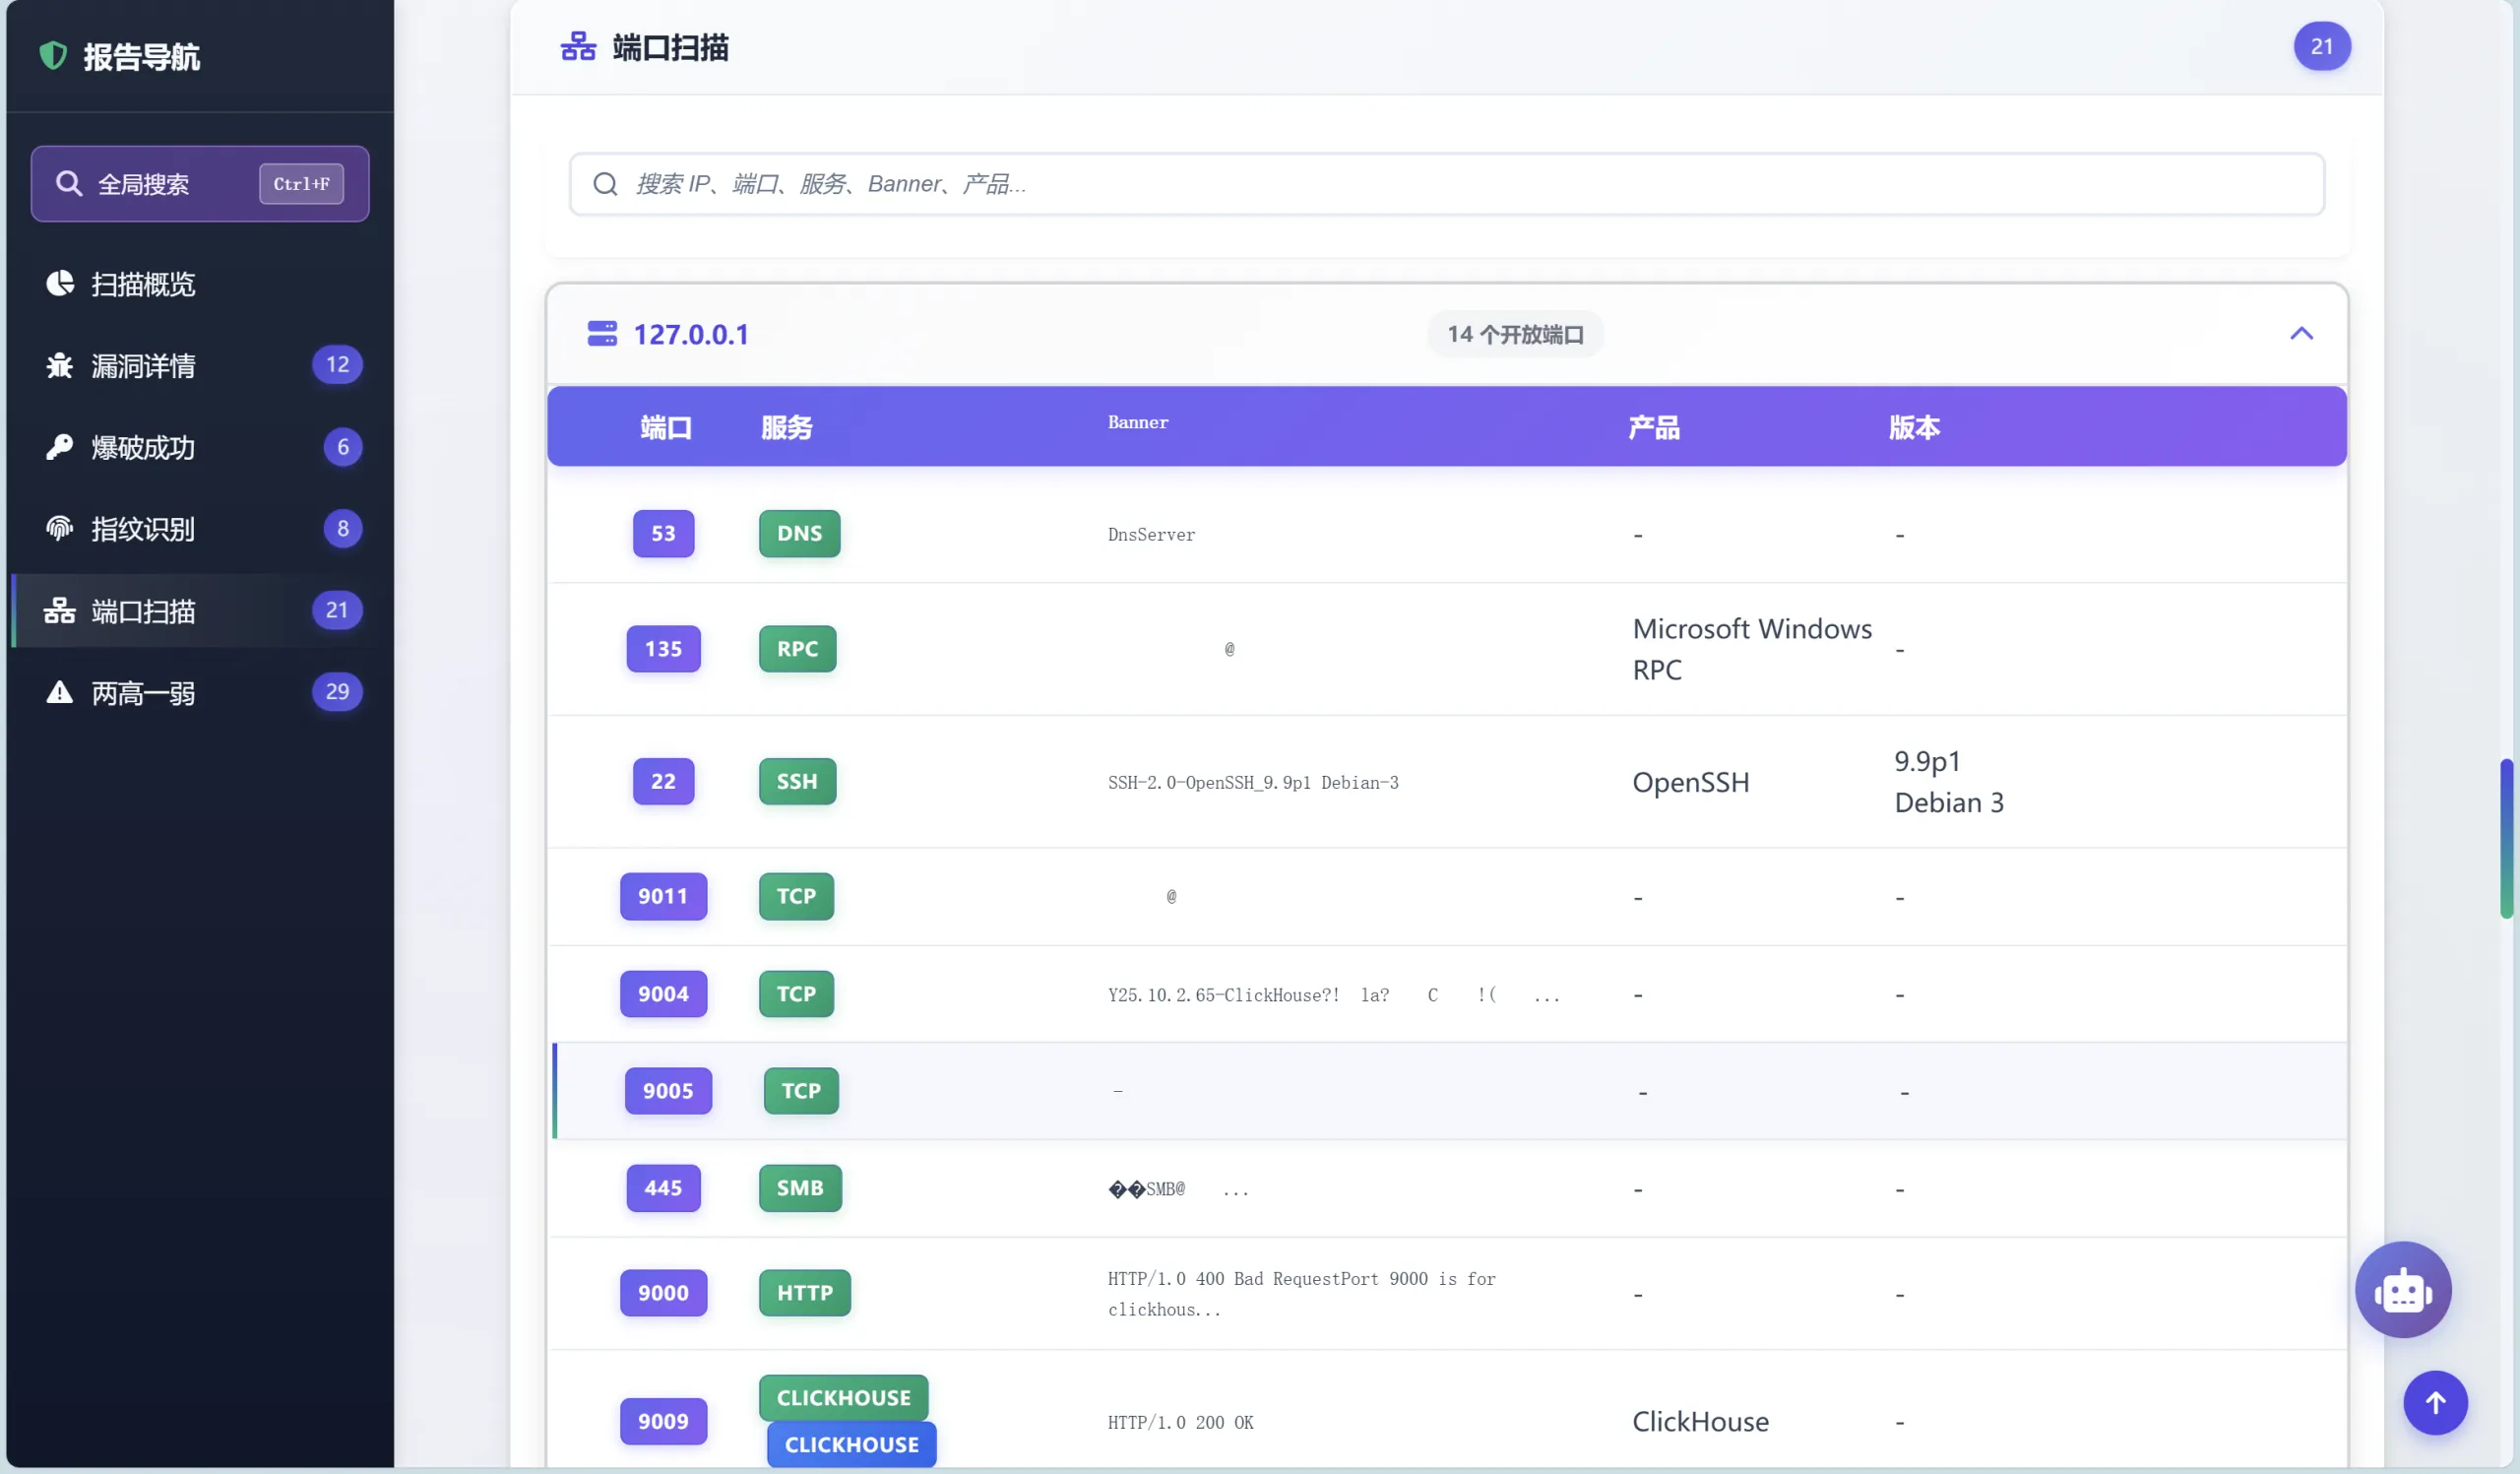Click the 爆破成功 tool icon
This screenshot has width=2520, height=1474.
(58, 447)
